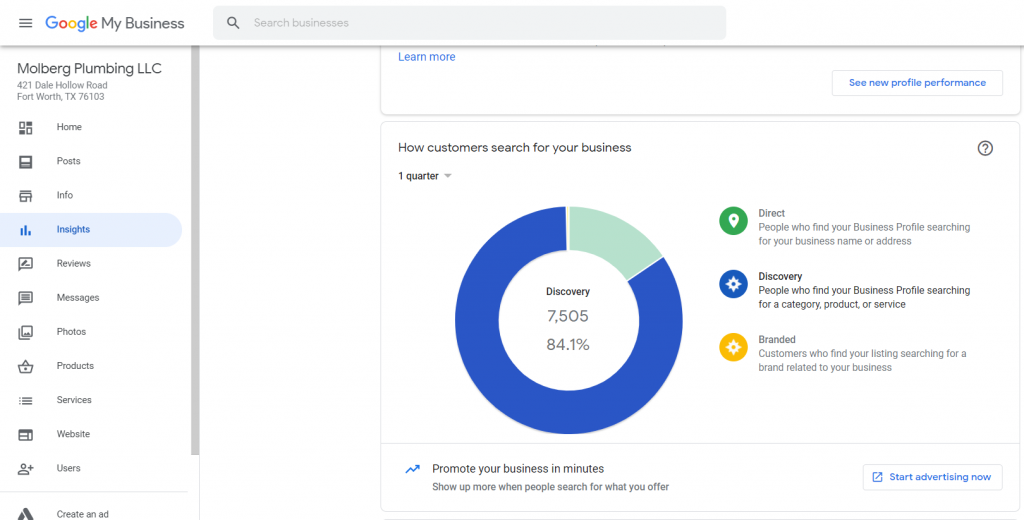Open the 1 quarter period dropdown
Screen dimensions: 1024x520
click(425, 176)
